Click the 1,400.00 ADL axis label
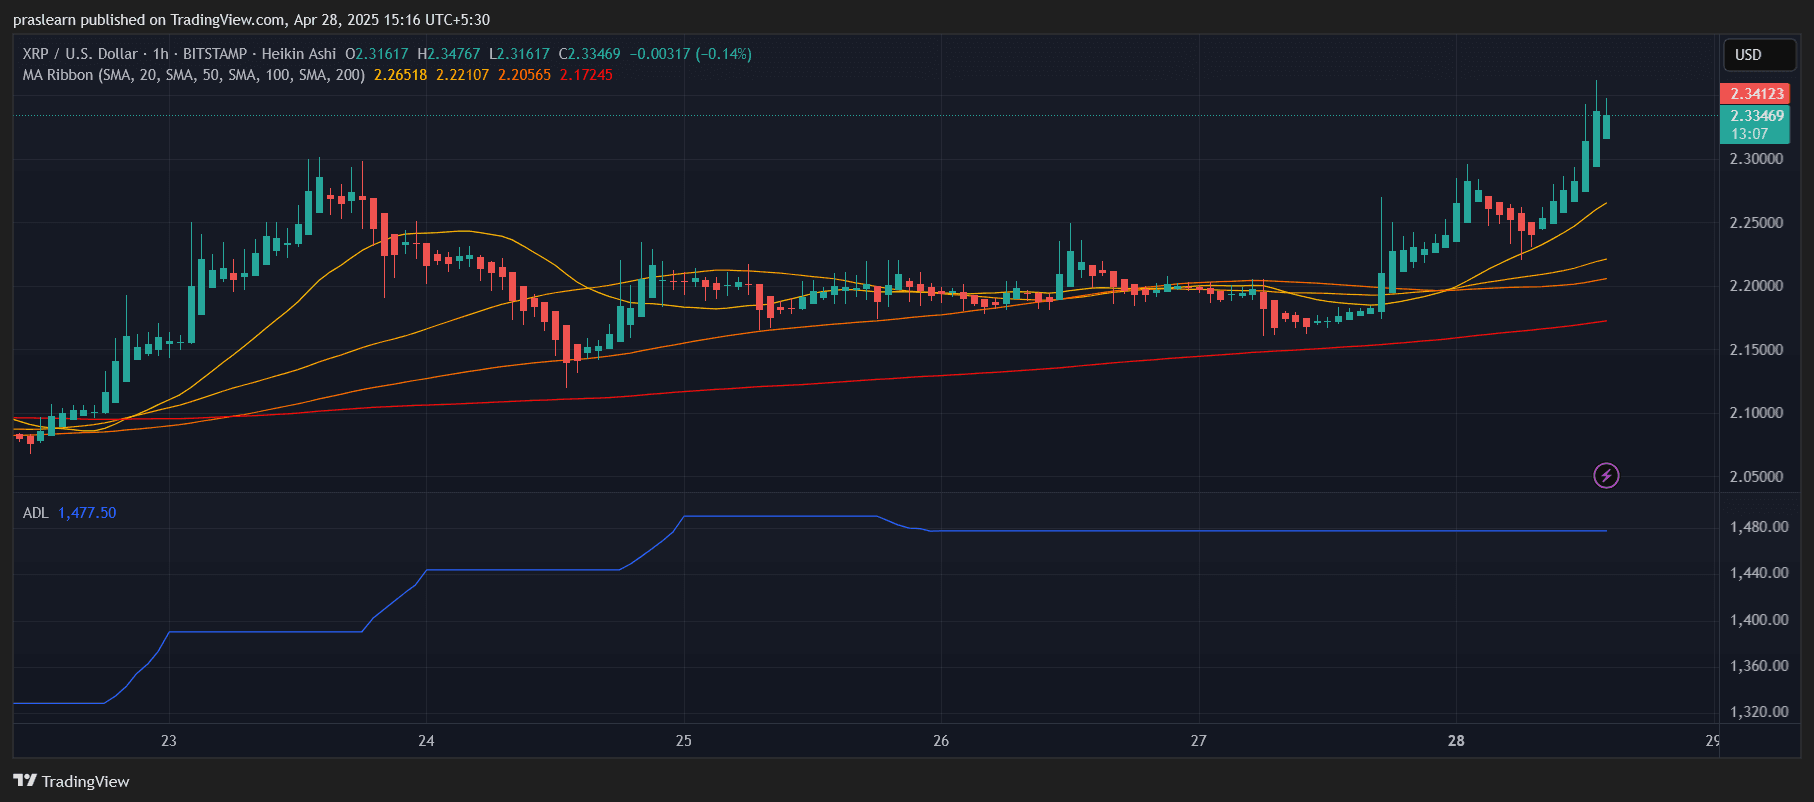1814x802 pixels. (1759, 620)
